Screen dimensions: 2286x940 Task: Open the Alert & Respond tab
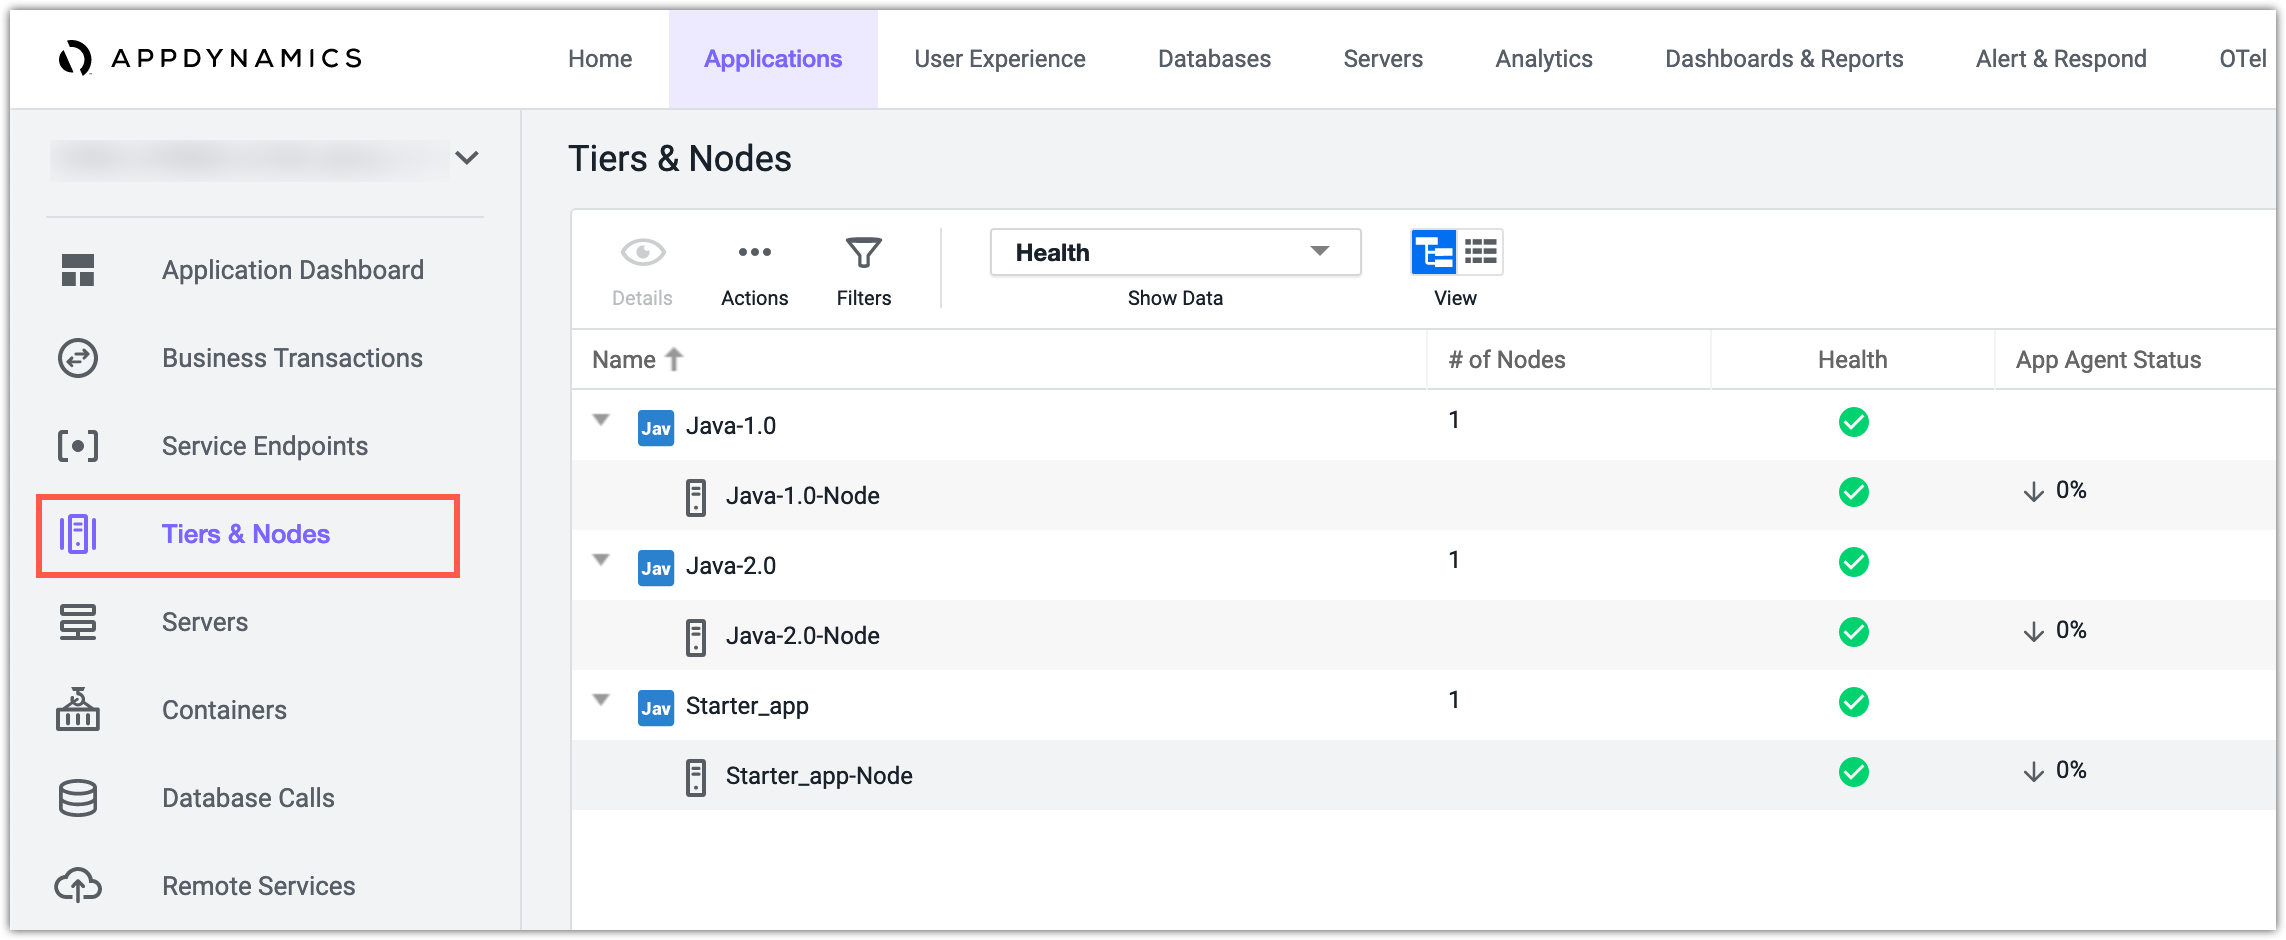coord(2061,59)
